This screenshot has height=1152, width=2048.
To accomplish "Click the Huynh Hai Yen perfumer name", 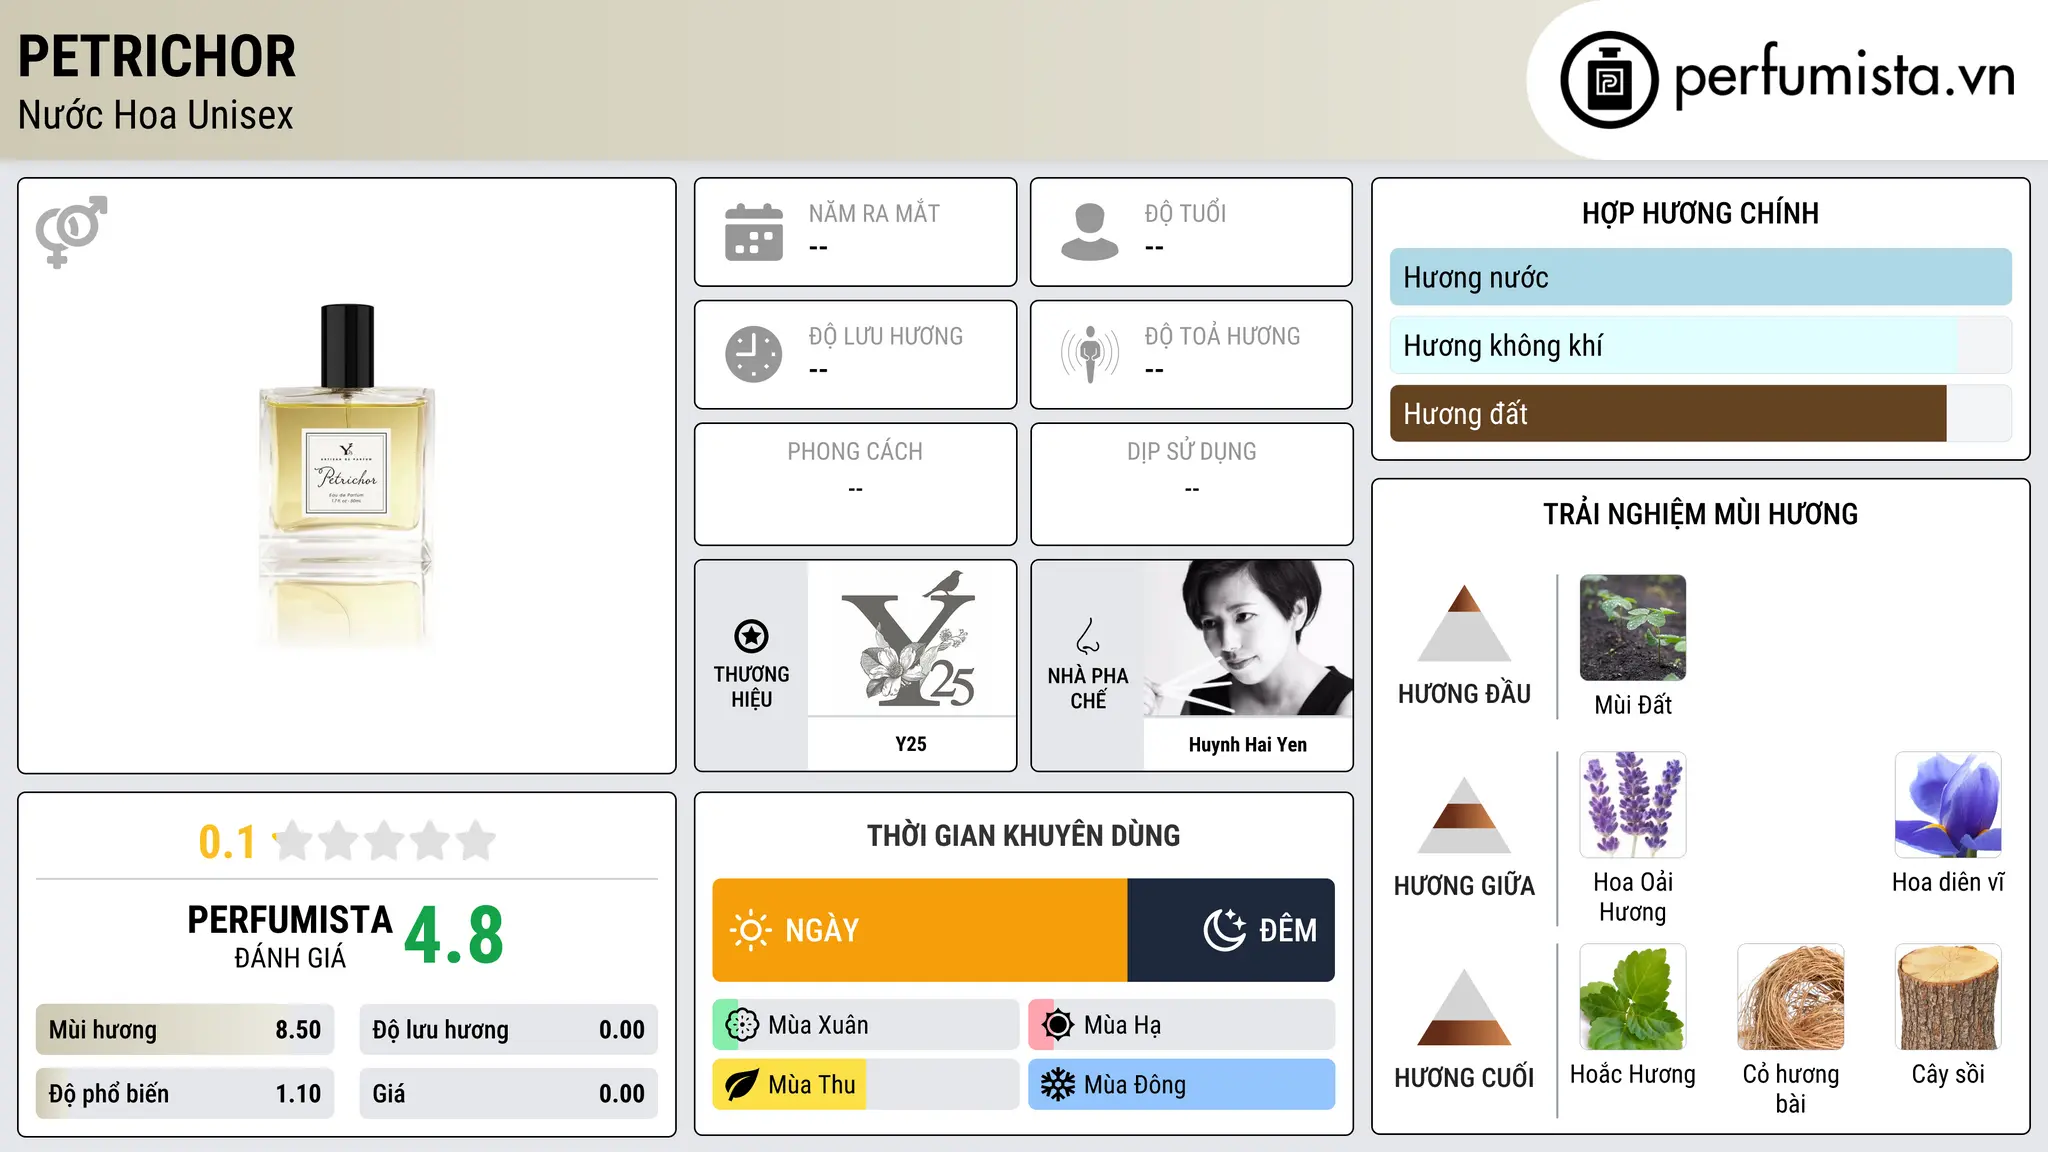I will [1248, 744].
